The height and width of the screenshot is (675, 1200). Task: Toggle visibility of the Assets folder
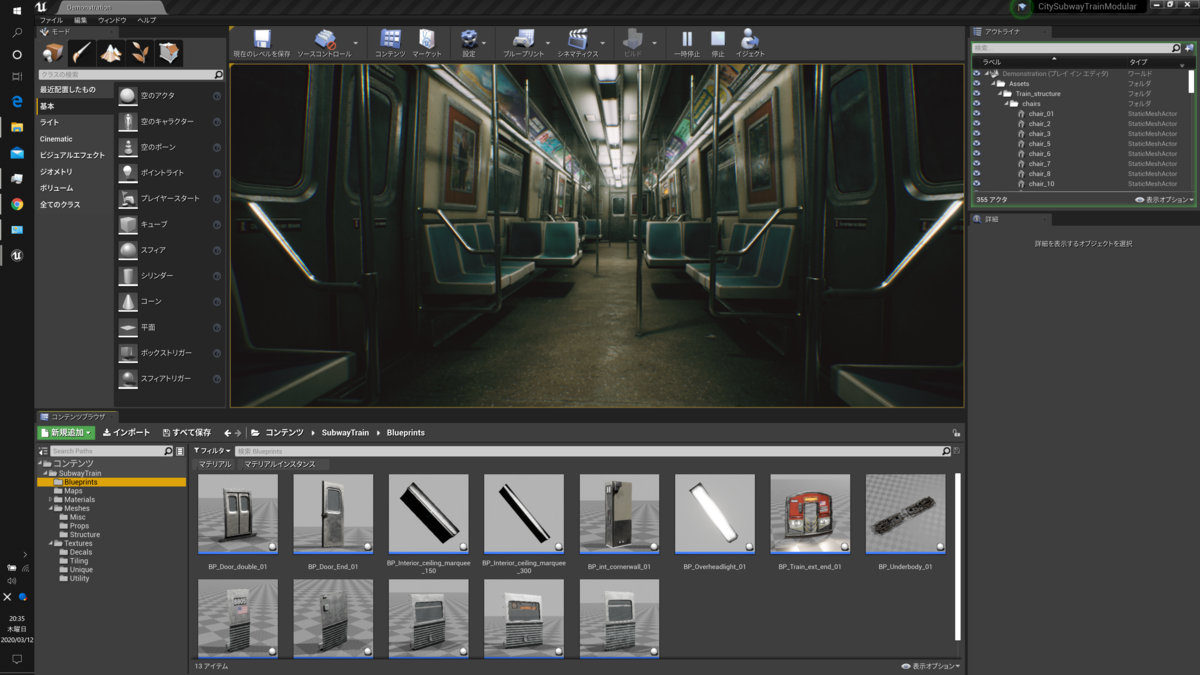[977, 84]
